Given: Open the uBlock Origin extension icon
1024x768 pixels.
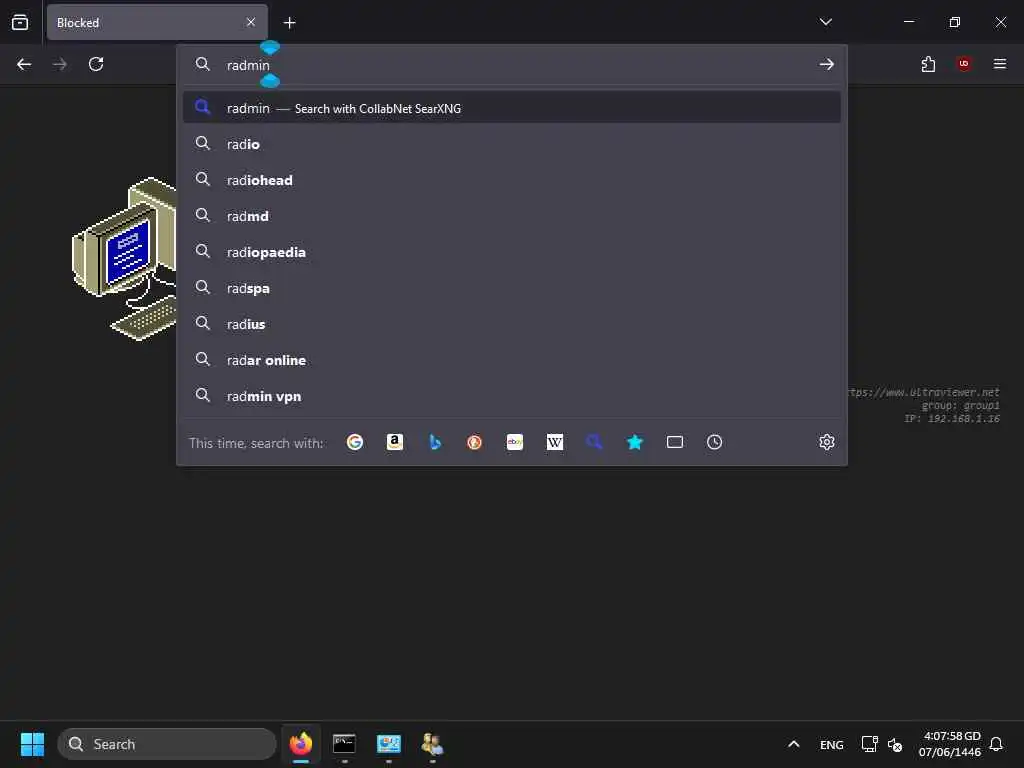Looking at the screenshot, I should click(x=964, y=64).
